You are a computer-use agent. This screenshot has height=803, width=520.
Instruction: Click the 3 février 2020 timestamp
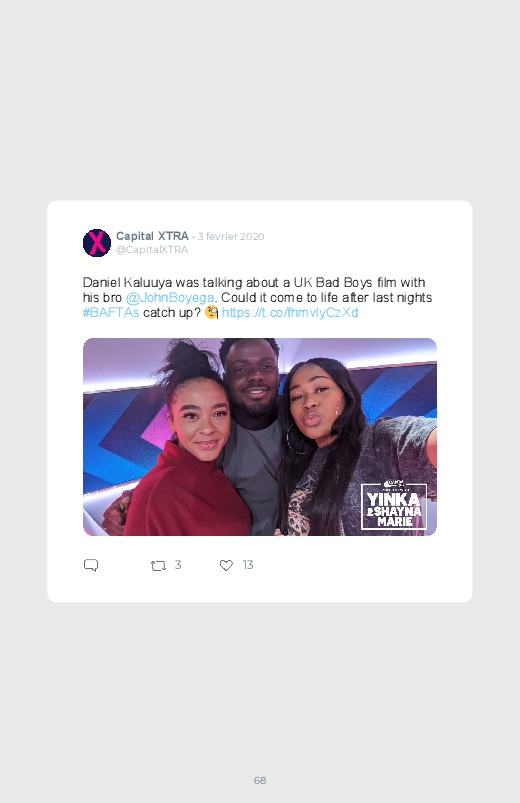click(231, 237)
